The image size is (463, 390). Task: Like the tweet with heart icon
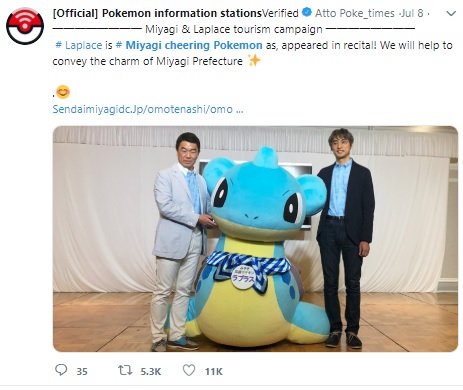click(x=189, y=370)
